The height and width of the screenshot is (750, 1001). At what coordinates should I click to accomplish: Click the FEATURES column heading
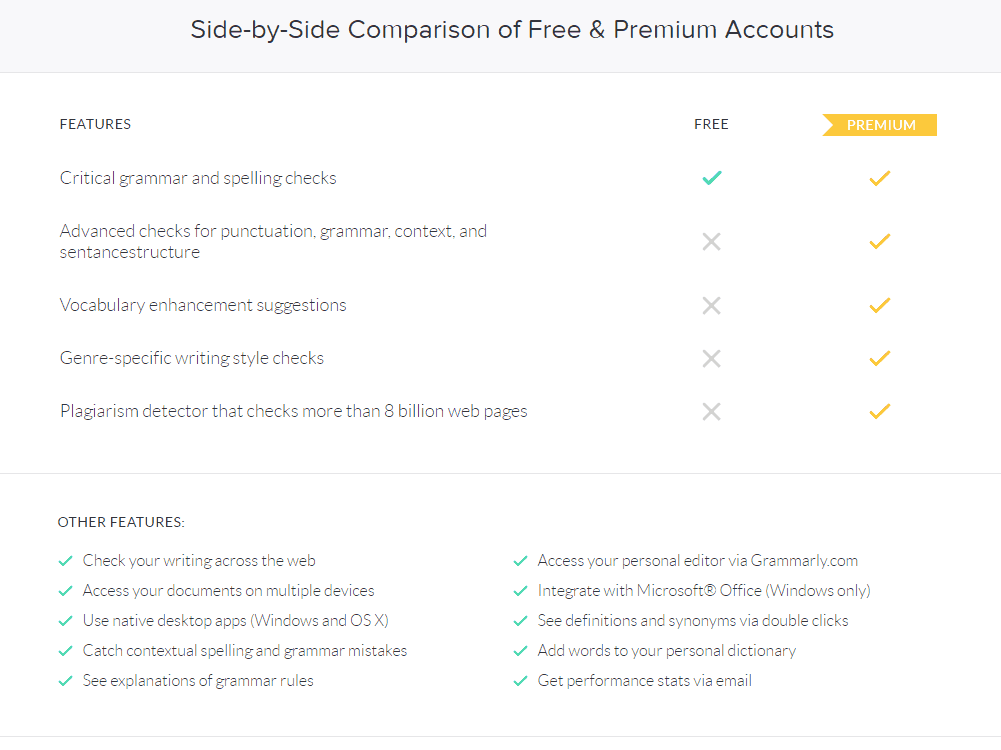click(x=95, y=124)
